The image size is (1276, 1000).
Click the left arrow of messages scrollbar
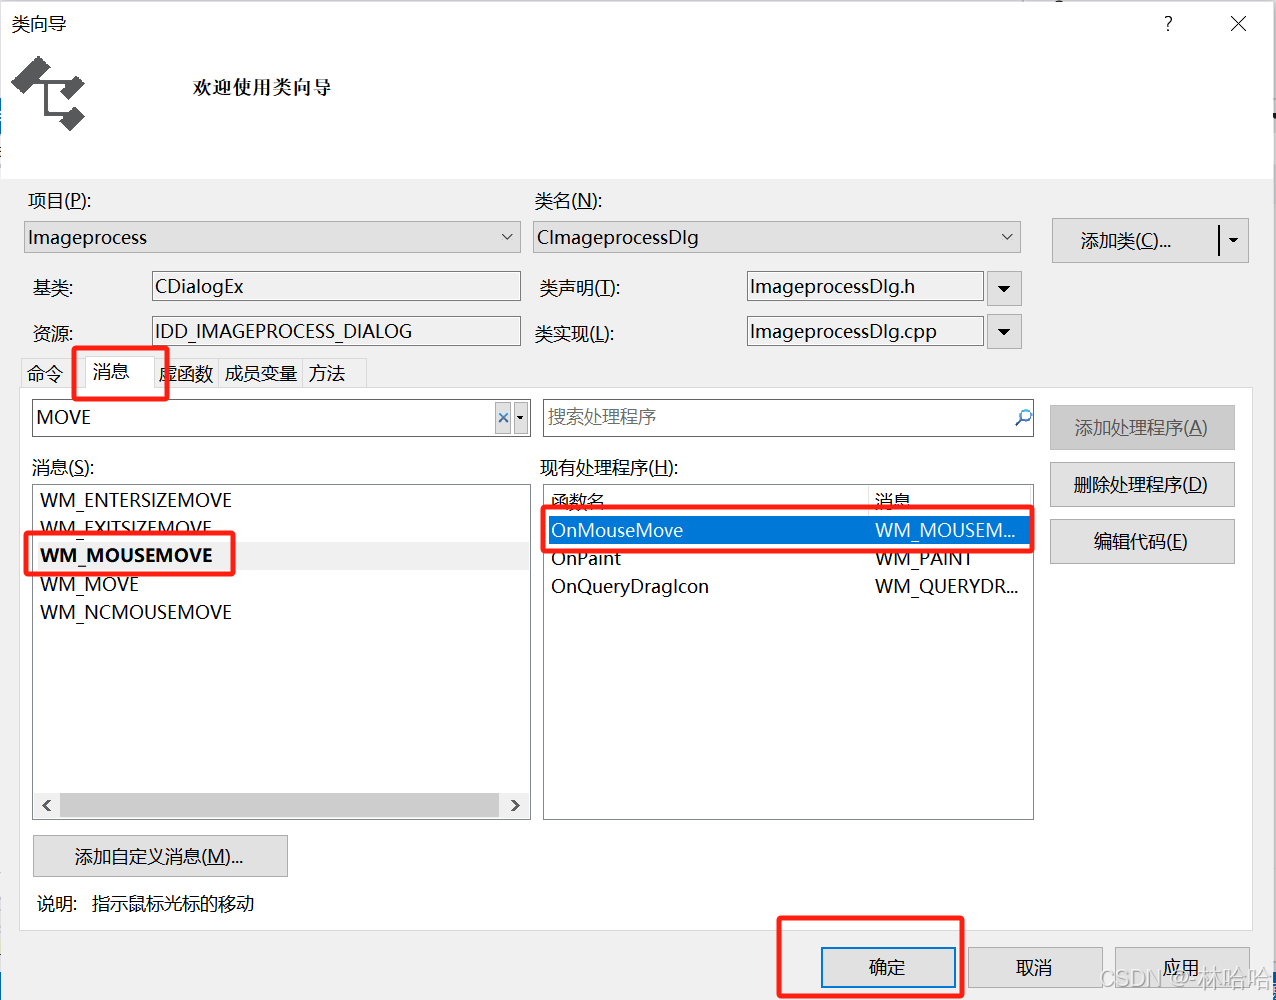[46, 805]
